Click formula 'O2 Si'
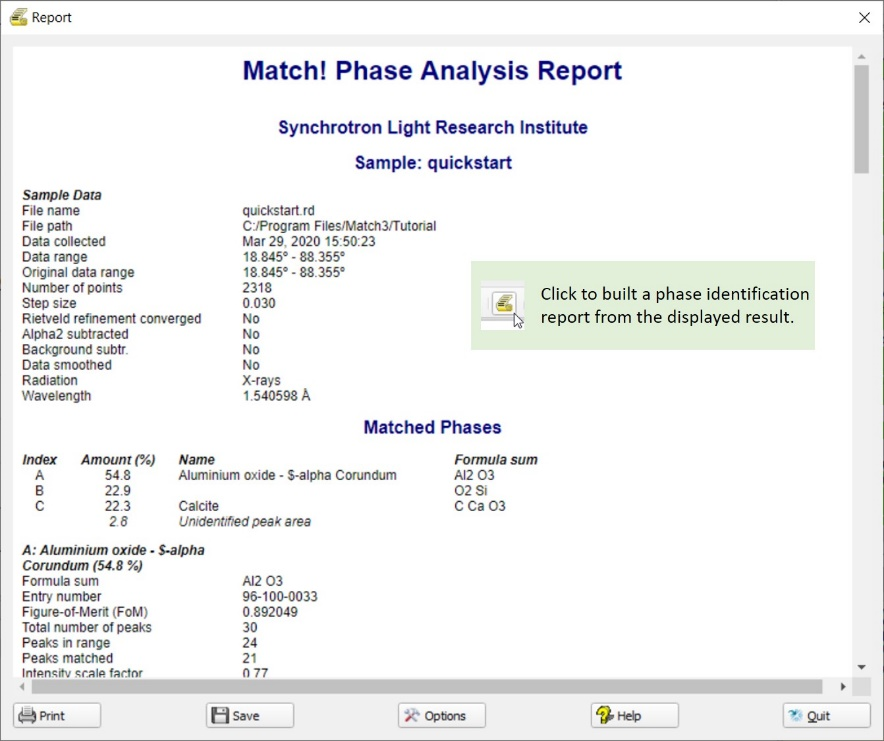 (471, 491)
